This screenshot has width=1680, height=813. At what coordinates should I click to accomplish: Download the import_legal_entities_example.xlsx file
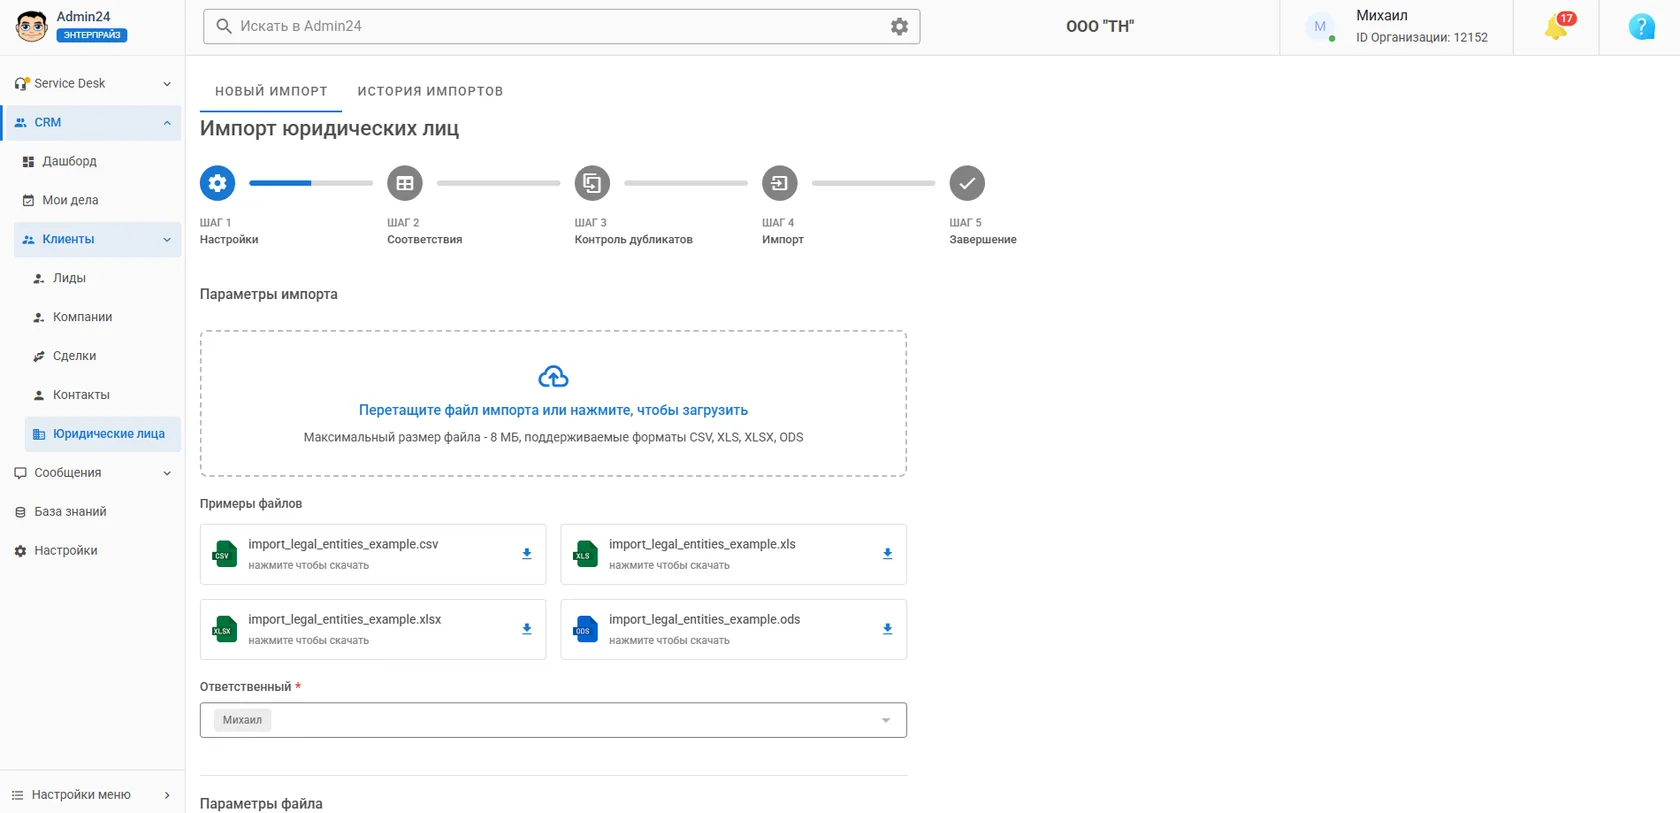(526, 629)
